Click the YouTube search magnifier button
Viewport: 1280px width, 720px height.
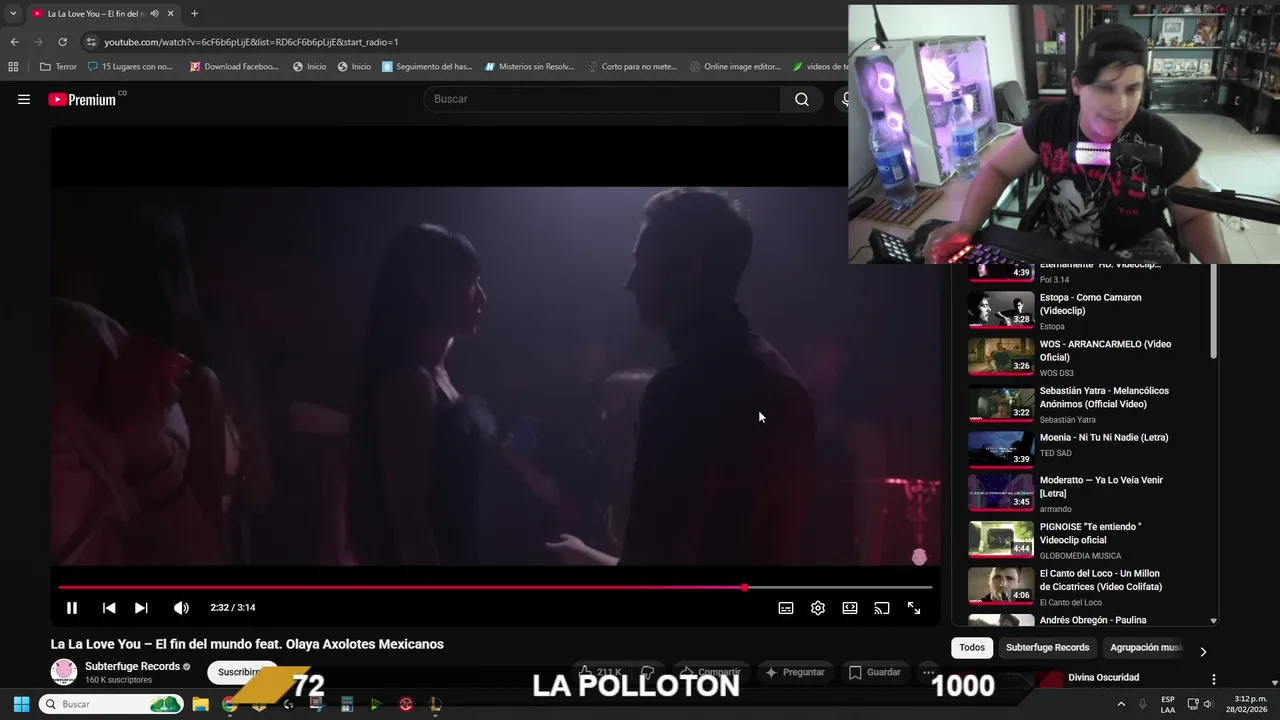click(802, 99)
